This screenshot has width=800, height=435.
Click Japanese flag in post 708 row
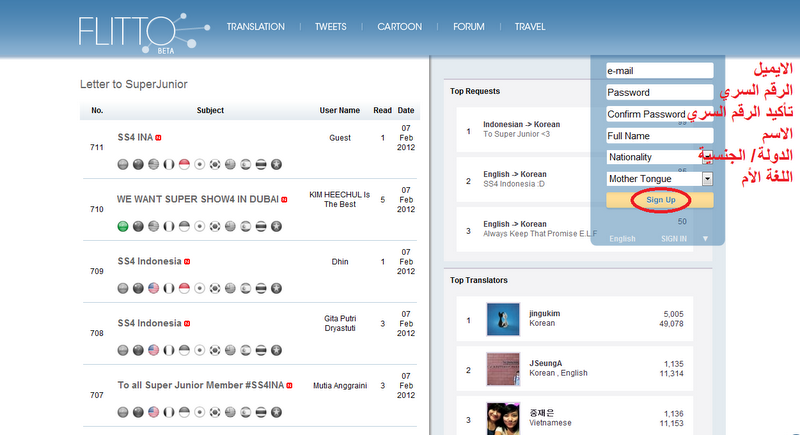click(199, 350)
